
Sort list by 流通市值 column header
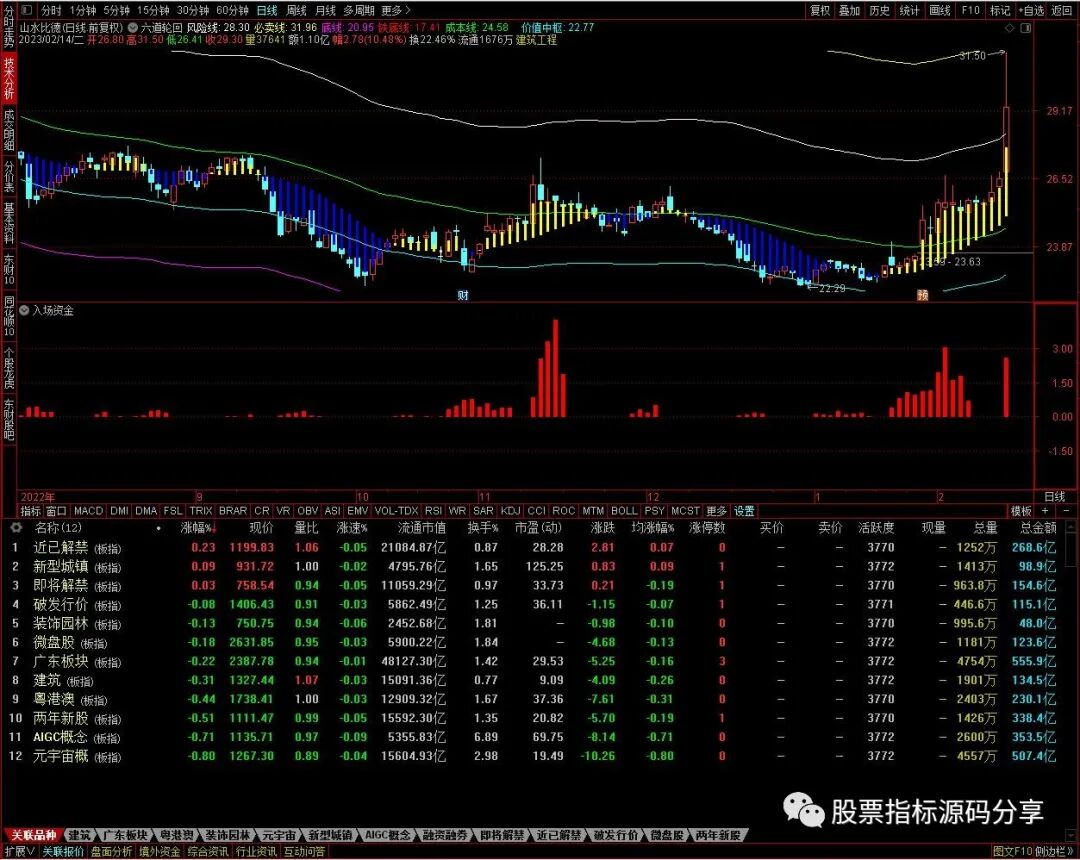[422, 528]
